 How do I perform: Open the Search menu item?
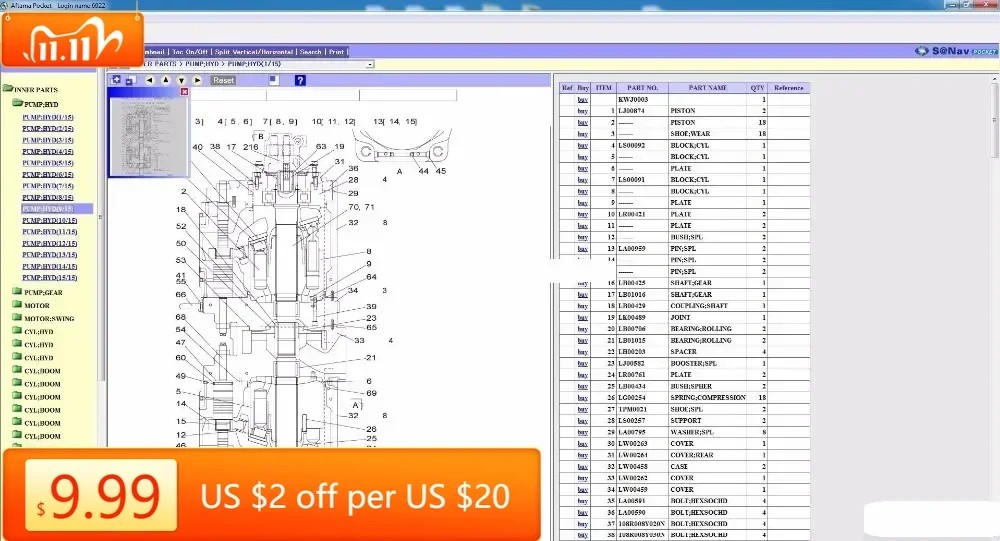pyautogui.click(x=311, y=52)
